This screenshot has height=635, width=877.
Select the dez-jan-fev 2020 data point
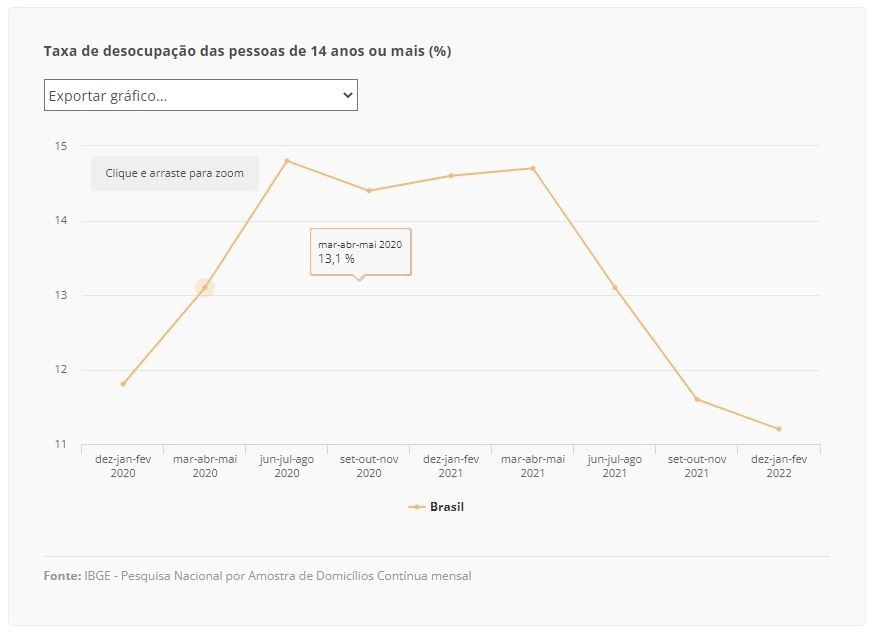pyautogui.click(x=123, y=384)
